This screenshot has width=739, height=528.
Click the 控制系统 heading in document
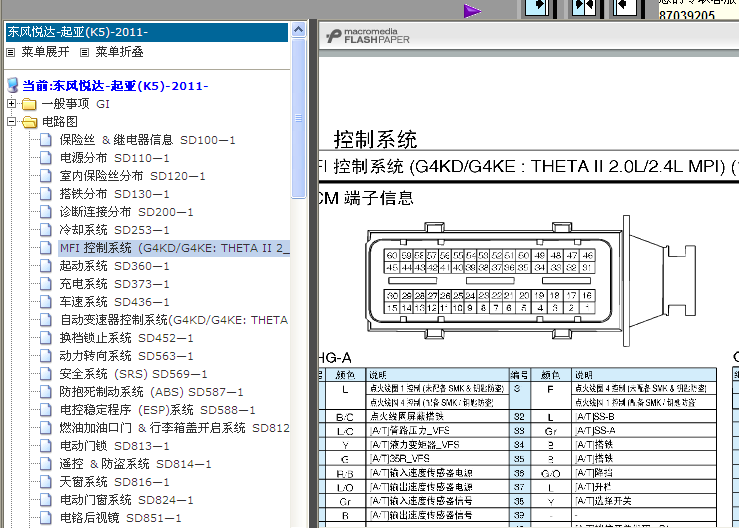[375, 140]
